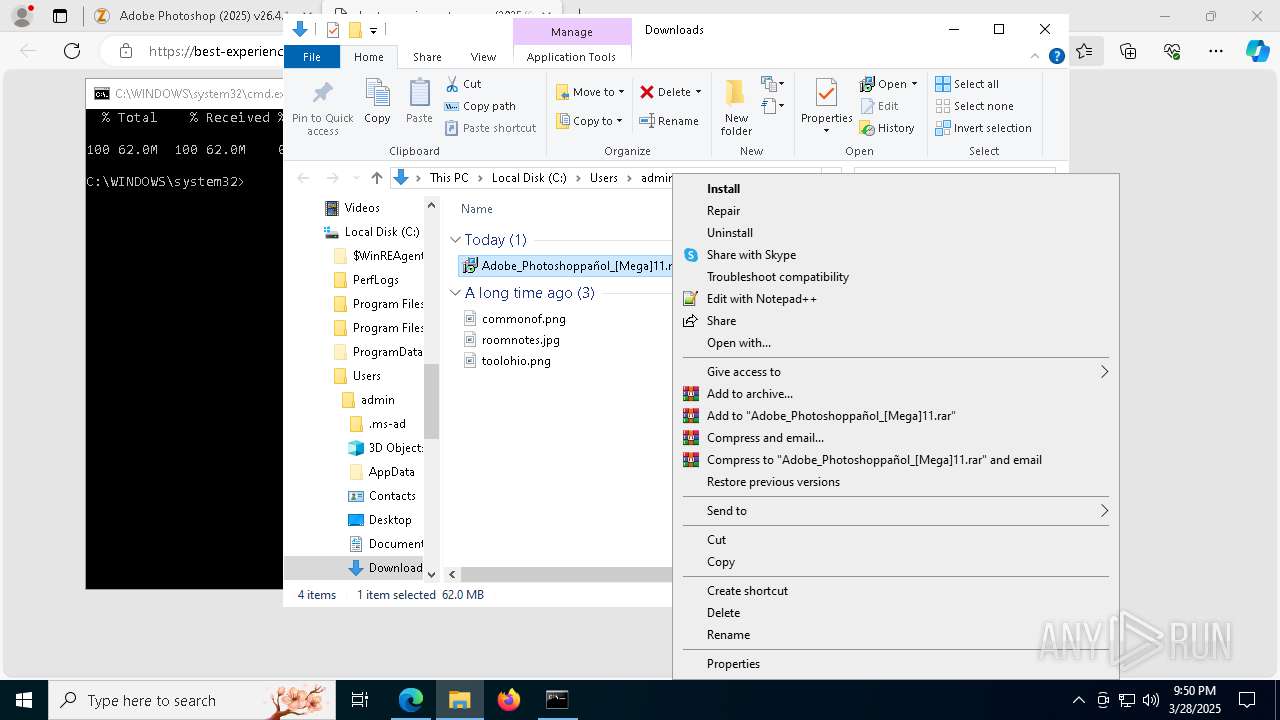Viewport: 1280px width, 720px height.
Task: Open Edge Settings and more menu
Action: (1216, 51)
